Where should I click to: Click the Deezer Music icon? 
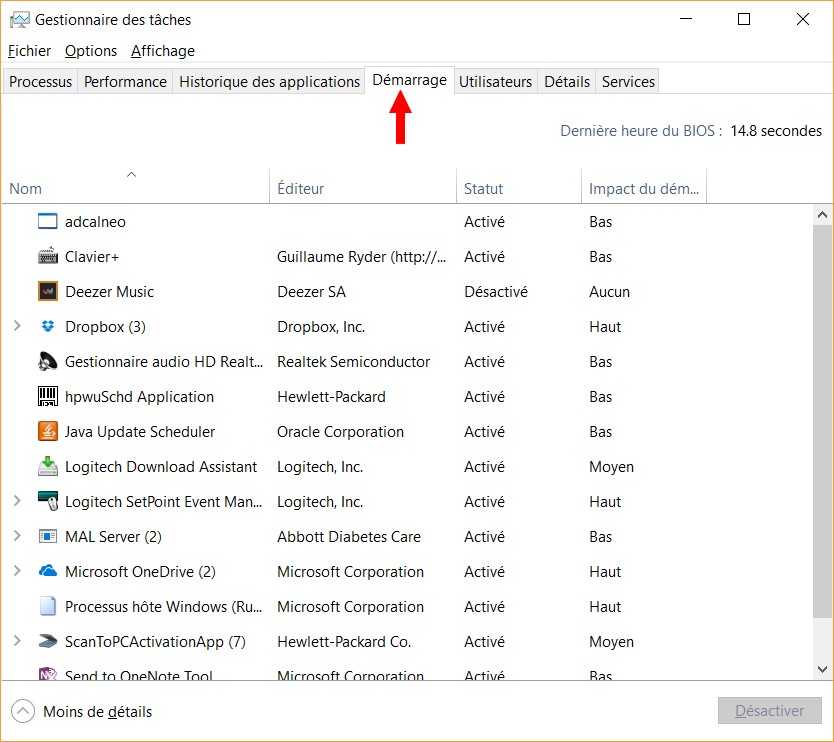tap(47, 291)
